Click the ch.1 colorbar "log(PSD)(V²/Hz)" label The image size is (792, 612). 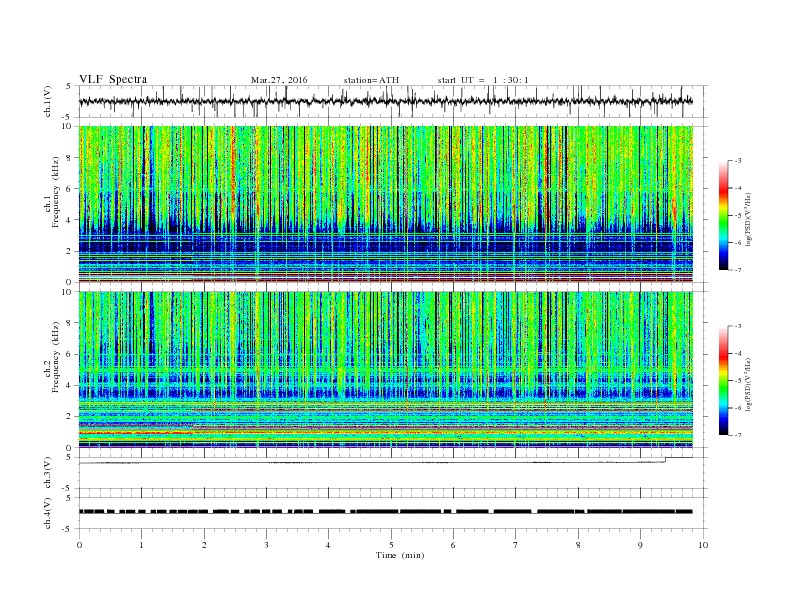tap(748, 220)
